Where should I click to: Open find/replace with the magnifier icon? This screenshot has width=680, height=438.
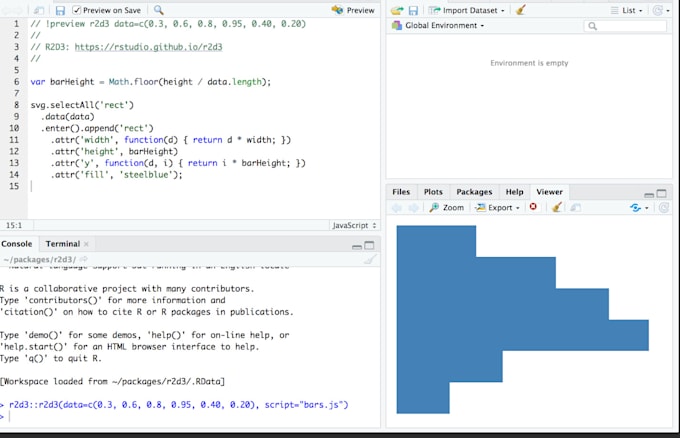(159, 10)
